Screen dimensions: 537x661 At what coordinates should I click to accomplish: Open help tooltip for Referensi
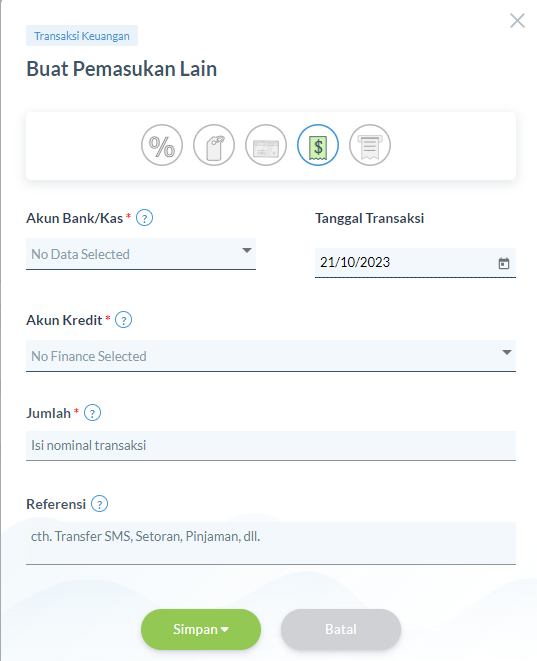click(x=99, y=504)
